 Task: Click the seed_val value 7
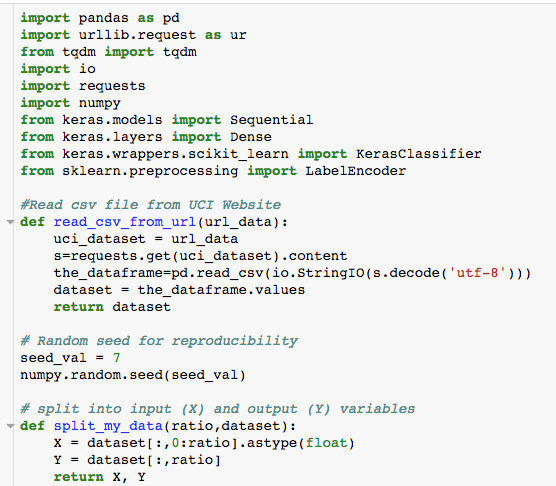pyautogui.click(x=117, y=358)
